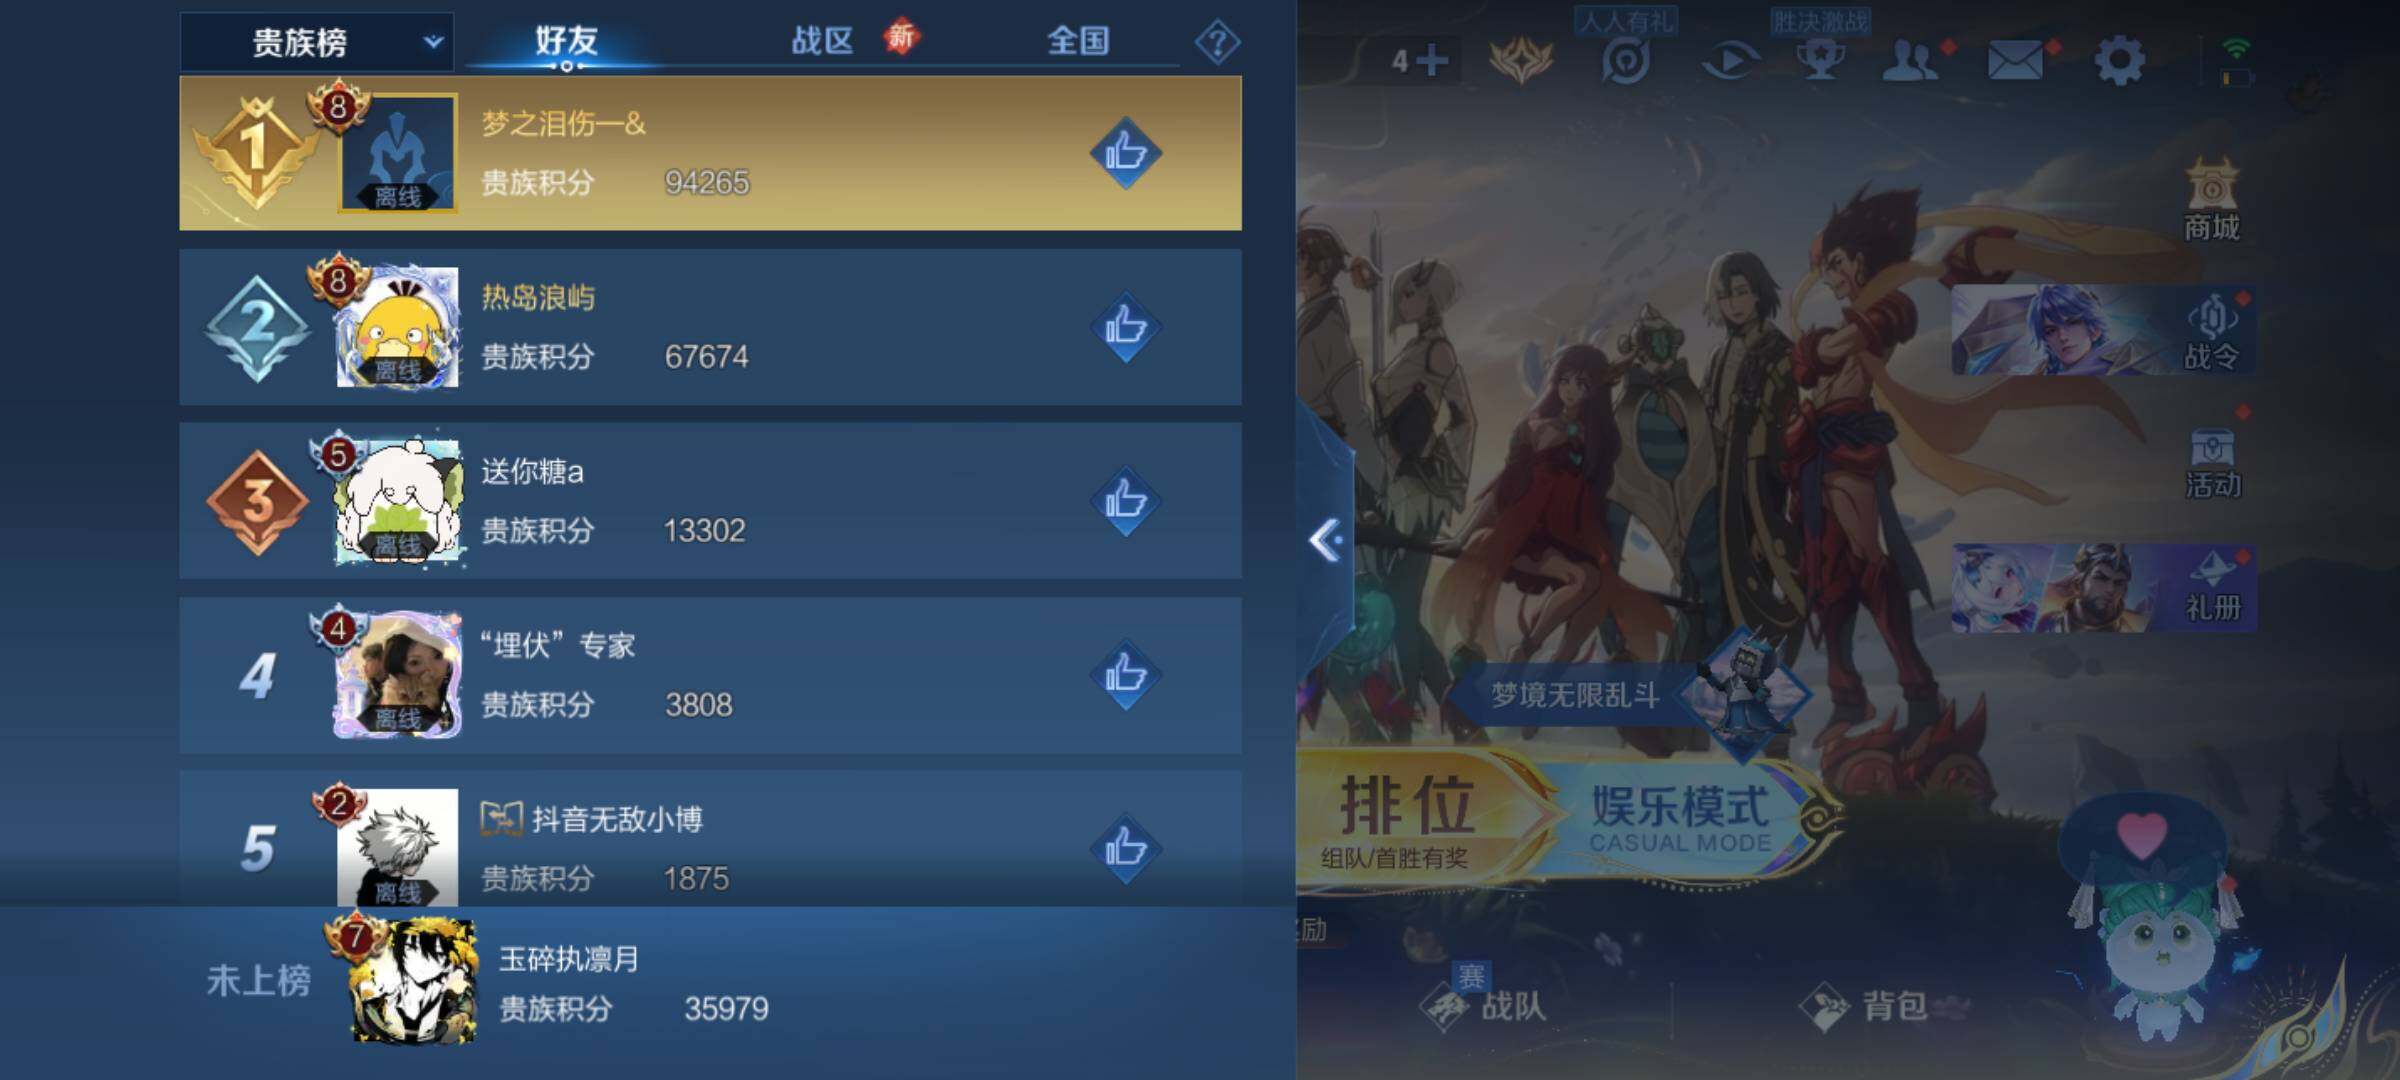Open the 活动 events icon

2212,463
